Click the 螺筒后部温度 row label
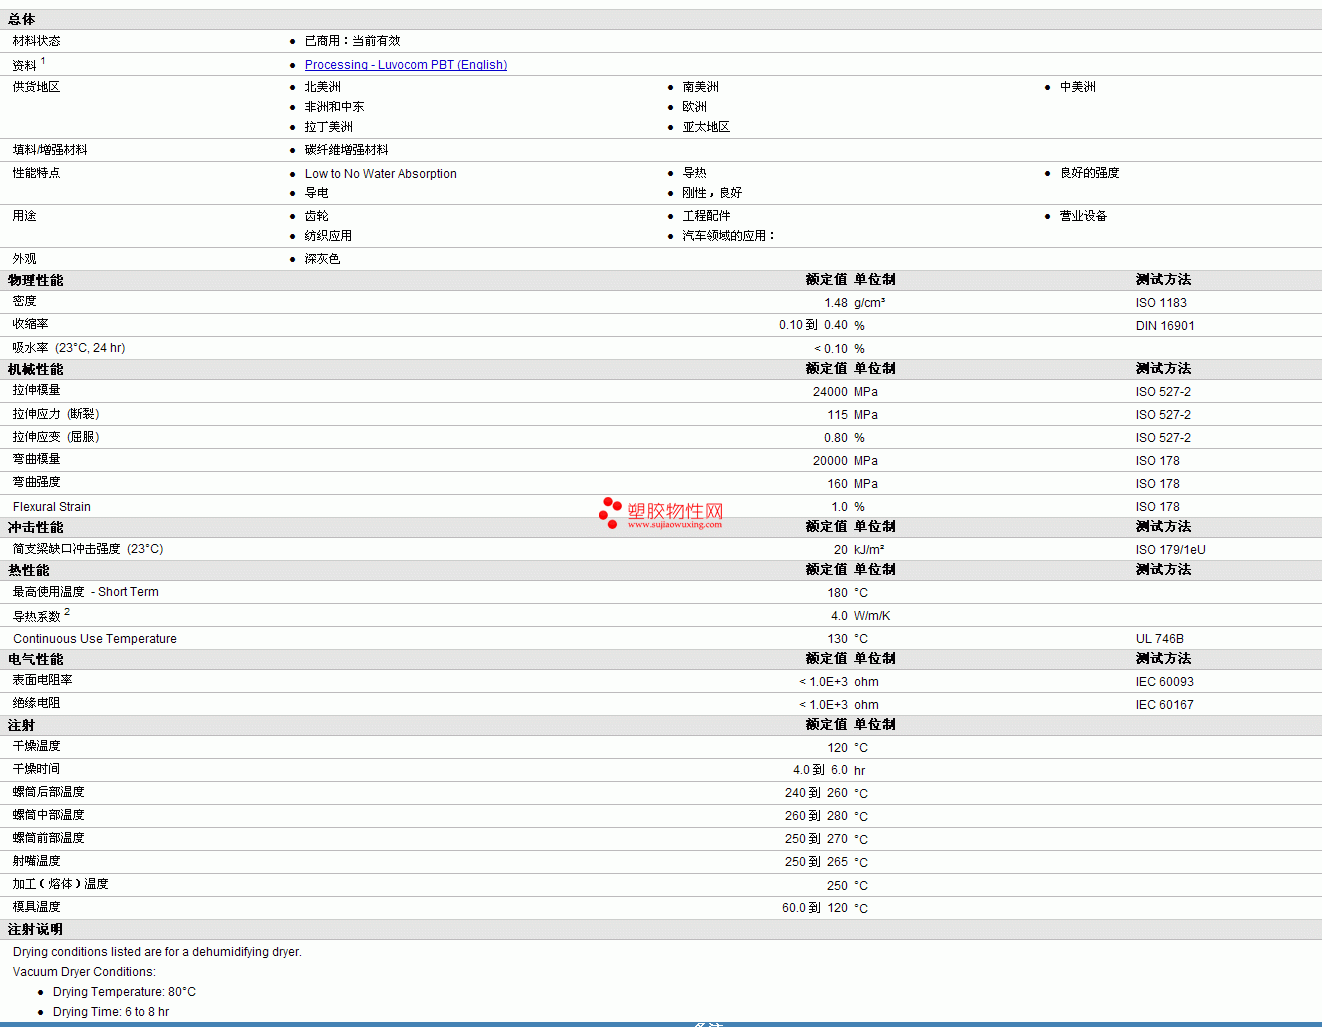This screenshot has width=1322, height=1027. coord(49,792)
